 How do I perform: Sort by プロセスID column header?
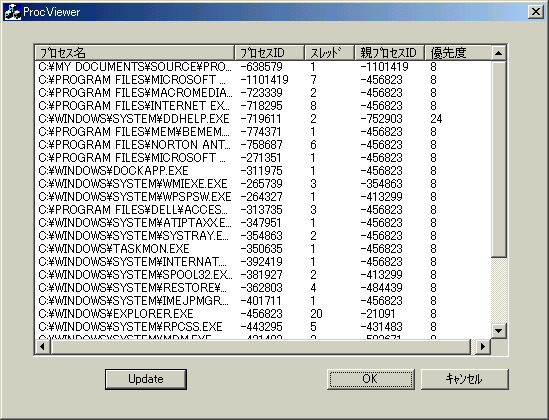click(269, 53)
